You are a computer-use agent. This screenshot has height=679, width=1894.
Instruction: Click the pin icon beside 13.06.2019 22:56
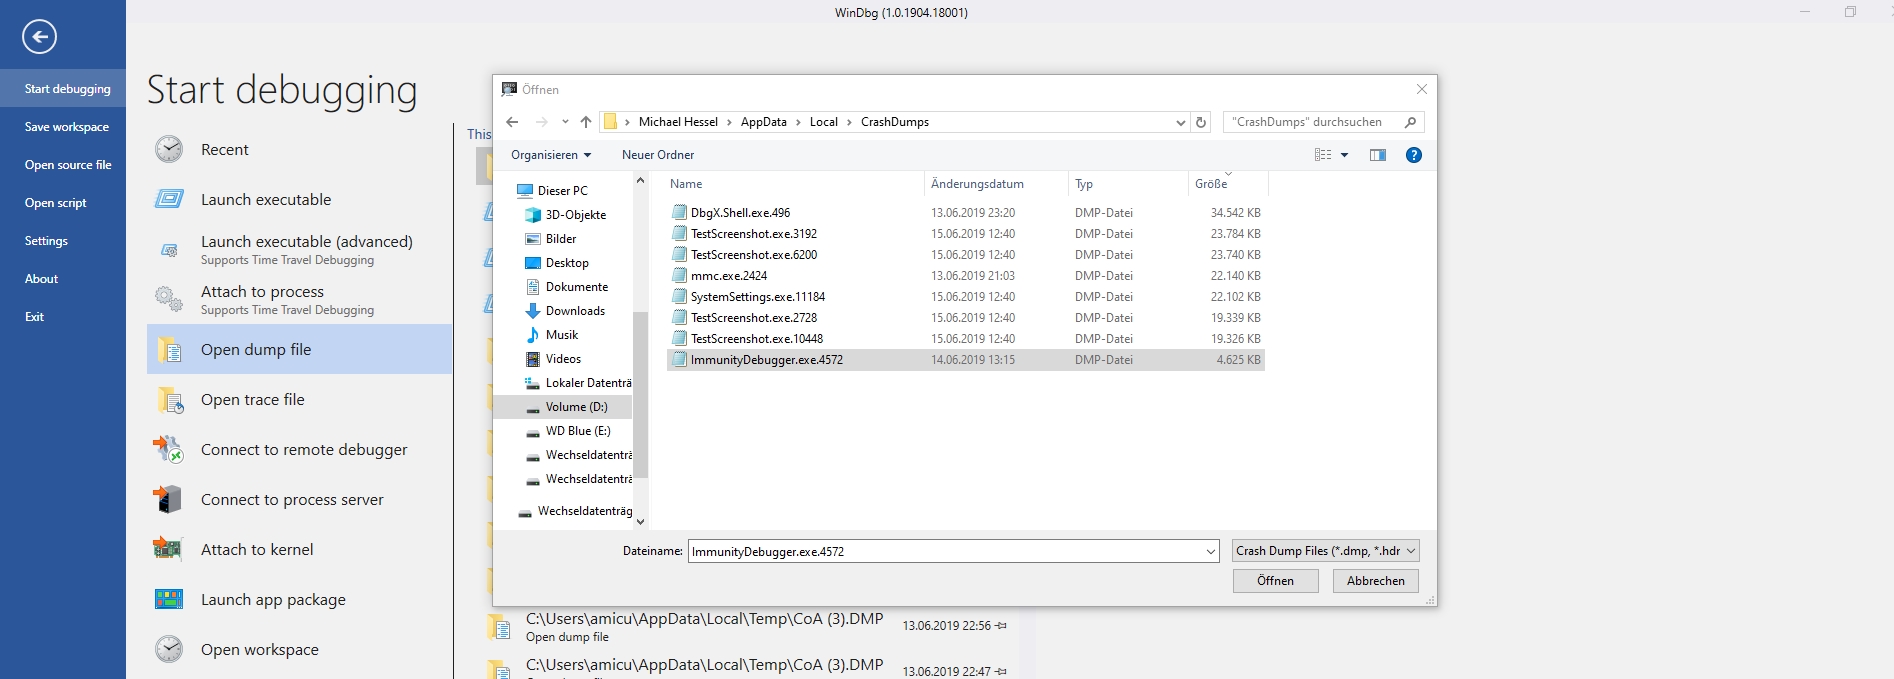[x=1001, y=626]
